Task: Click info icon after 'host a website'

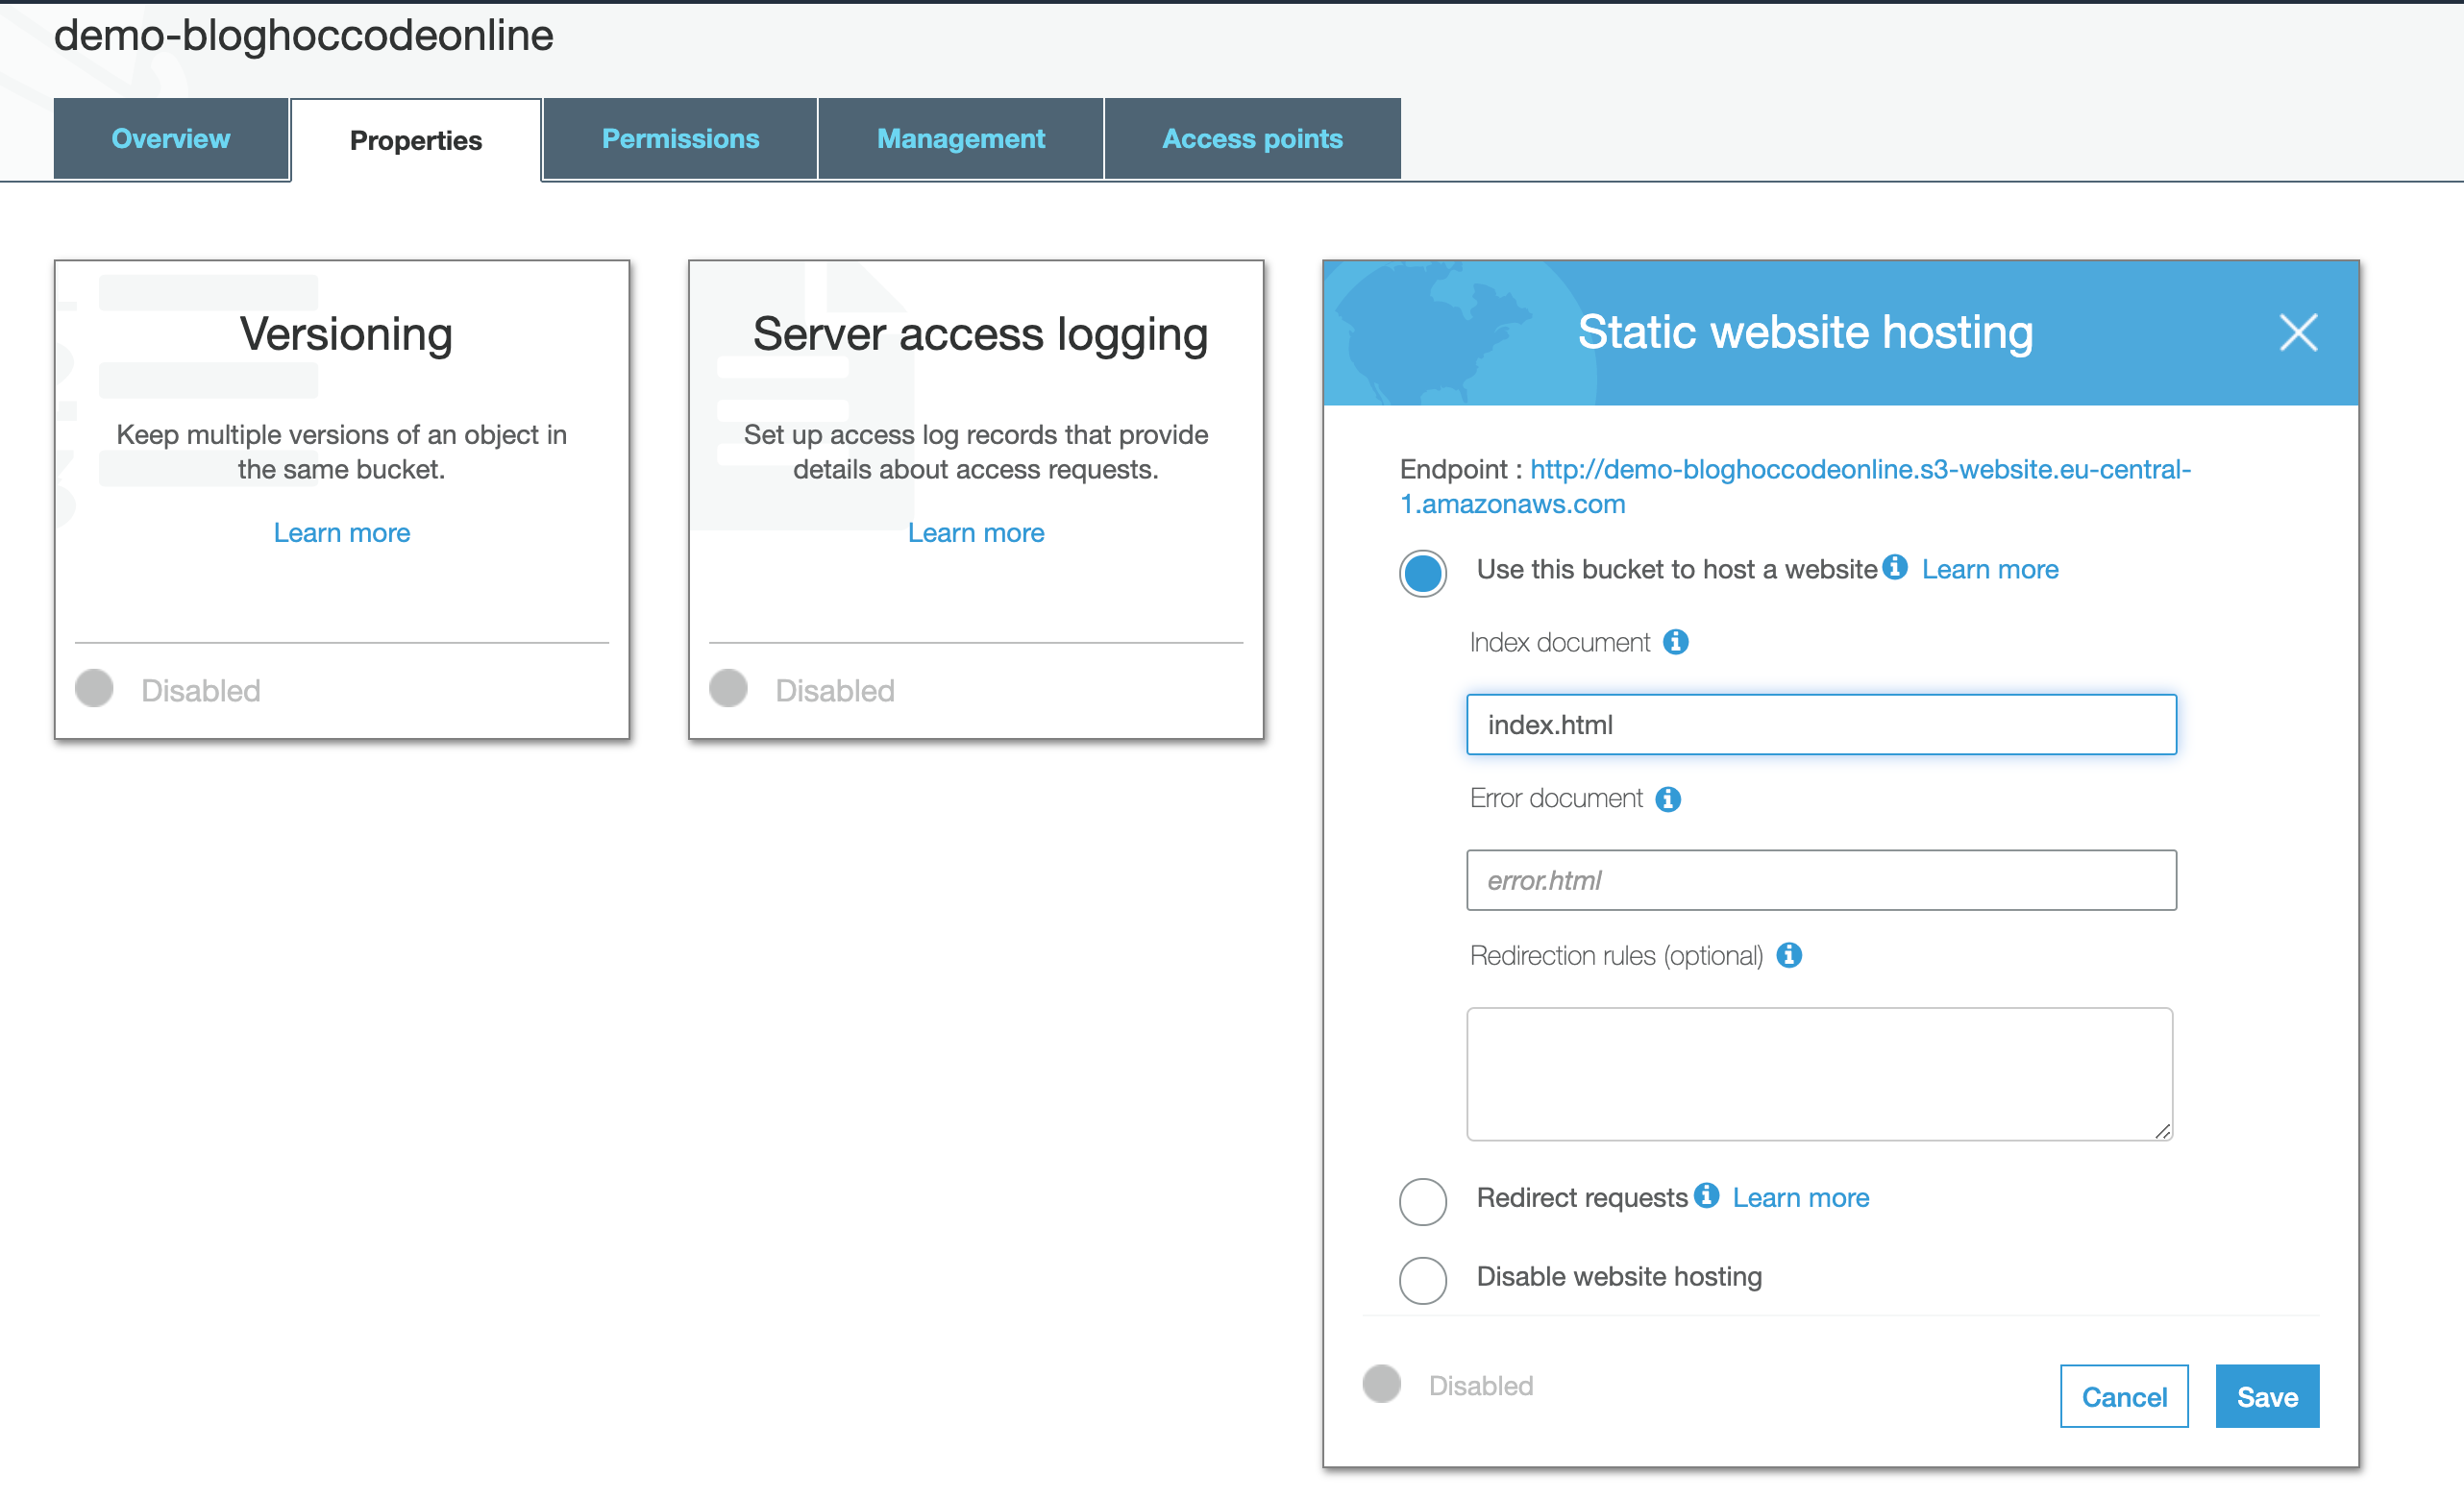Action: click(1894, 567)
